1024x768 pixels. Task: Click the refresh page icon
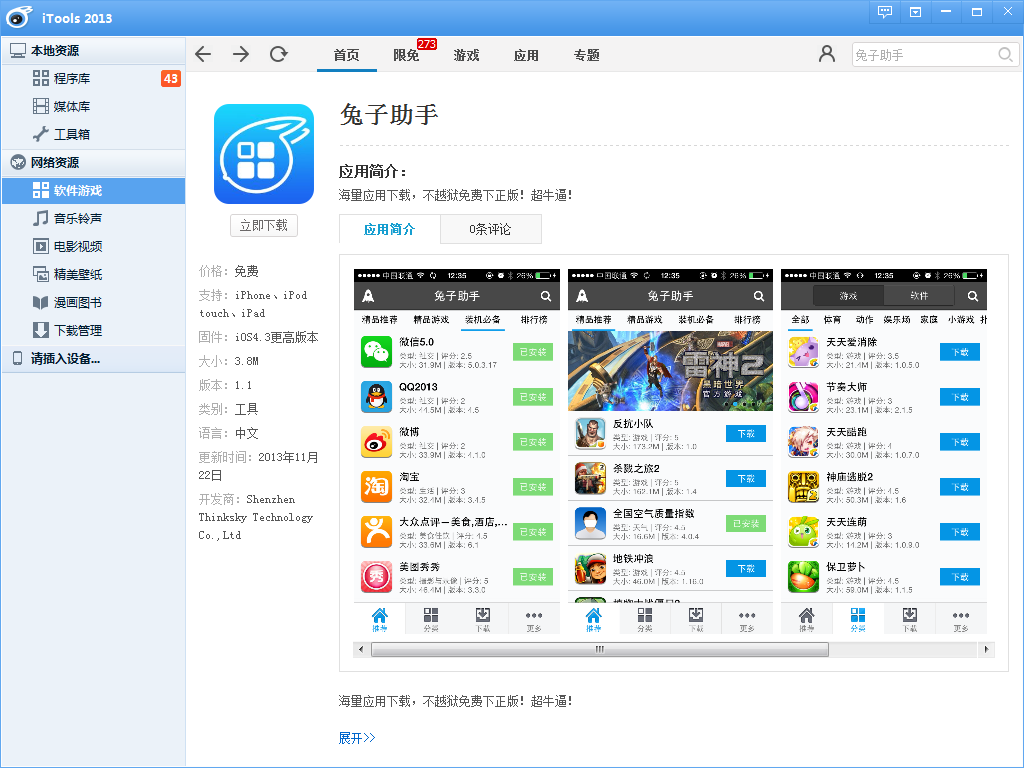pyautogui.click(x=279, y=55)
